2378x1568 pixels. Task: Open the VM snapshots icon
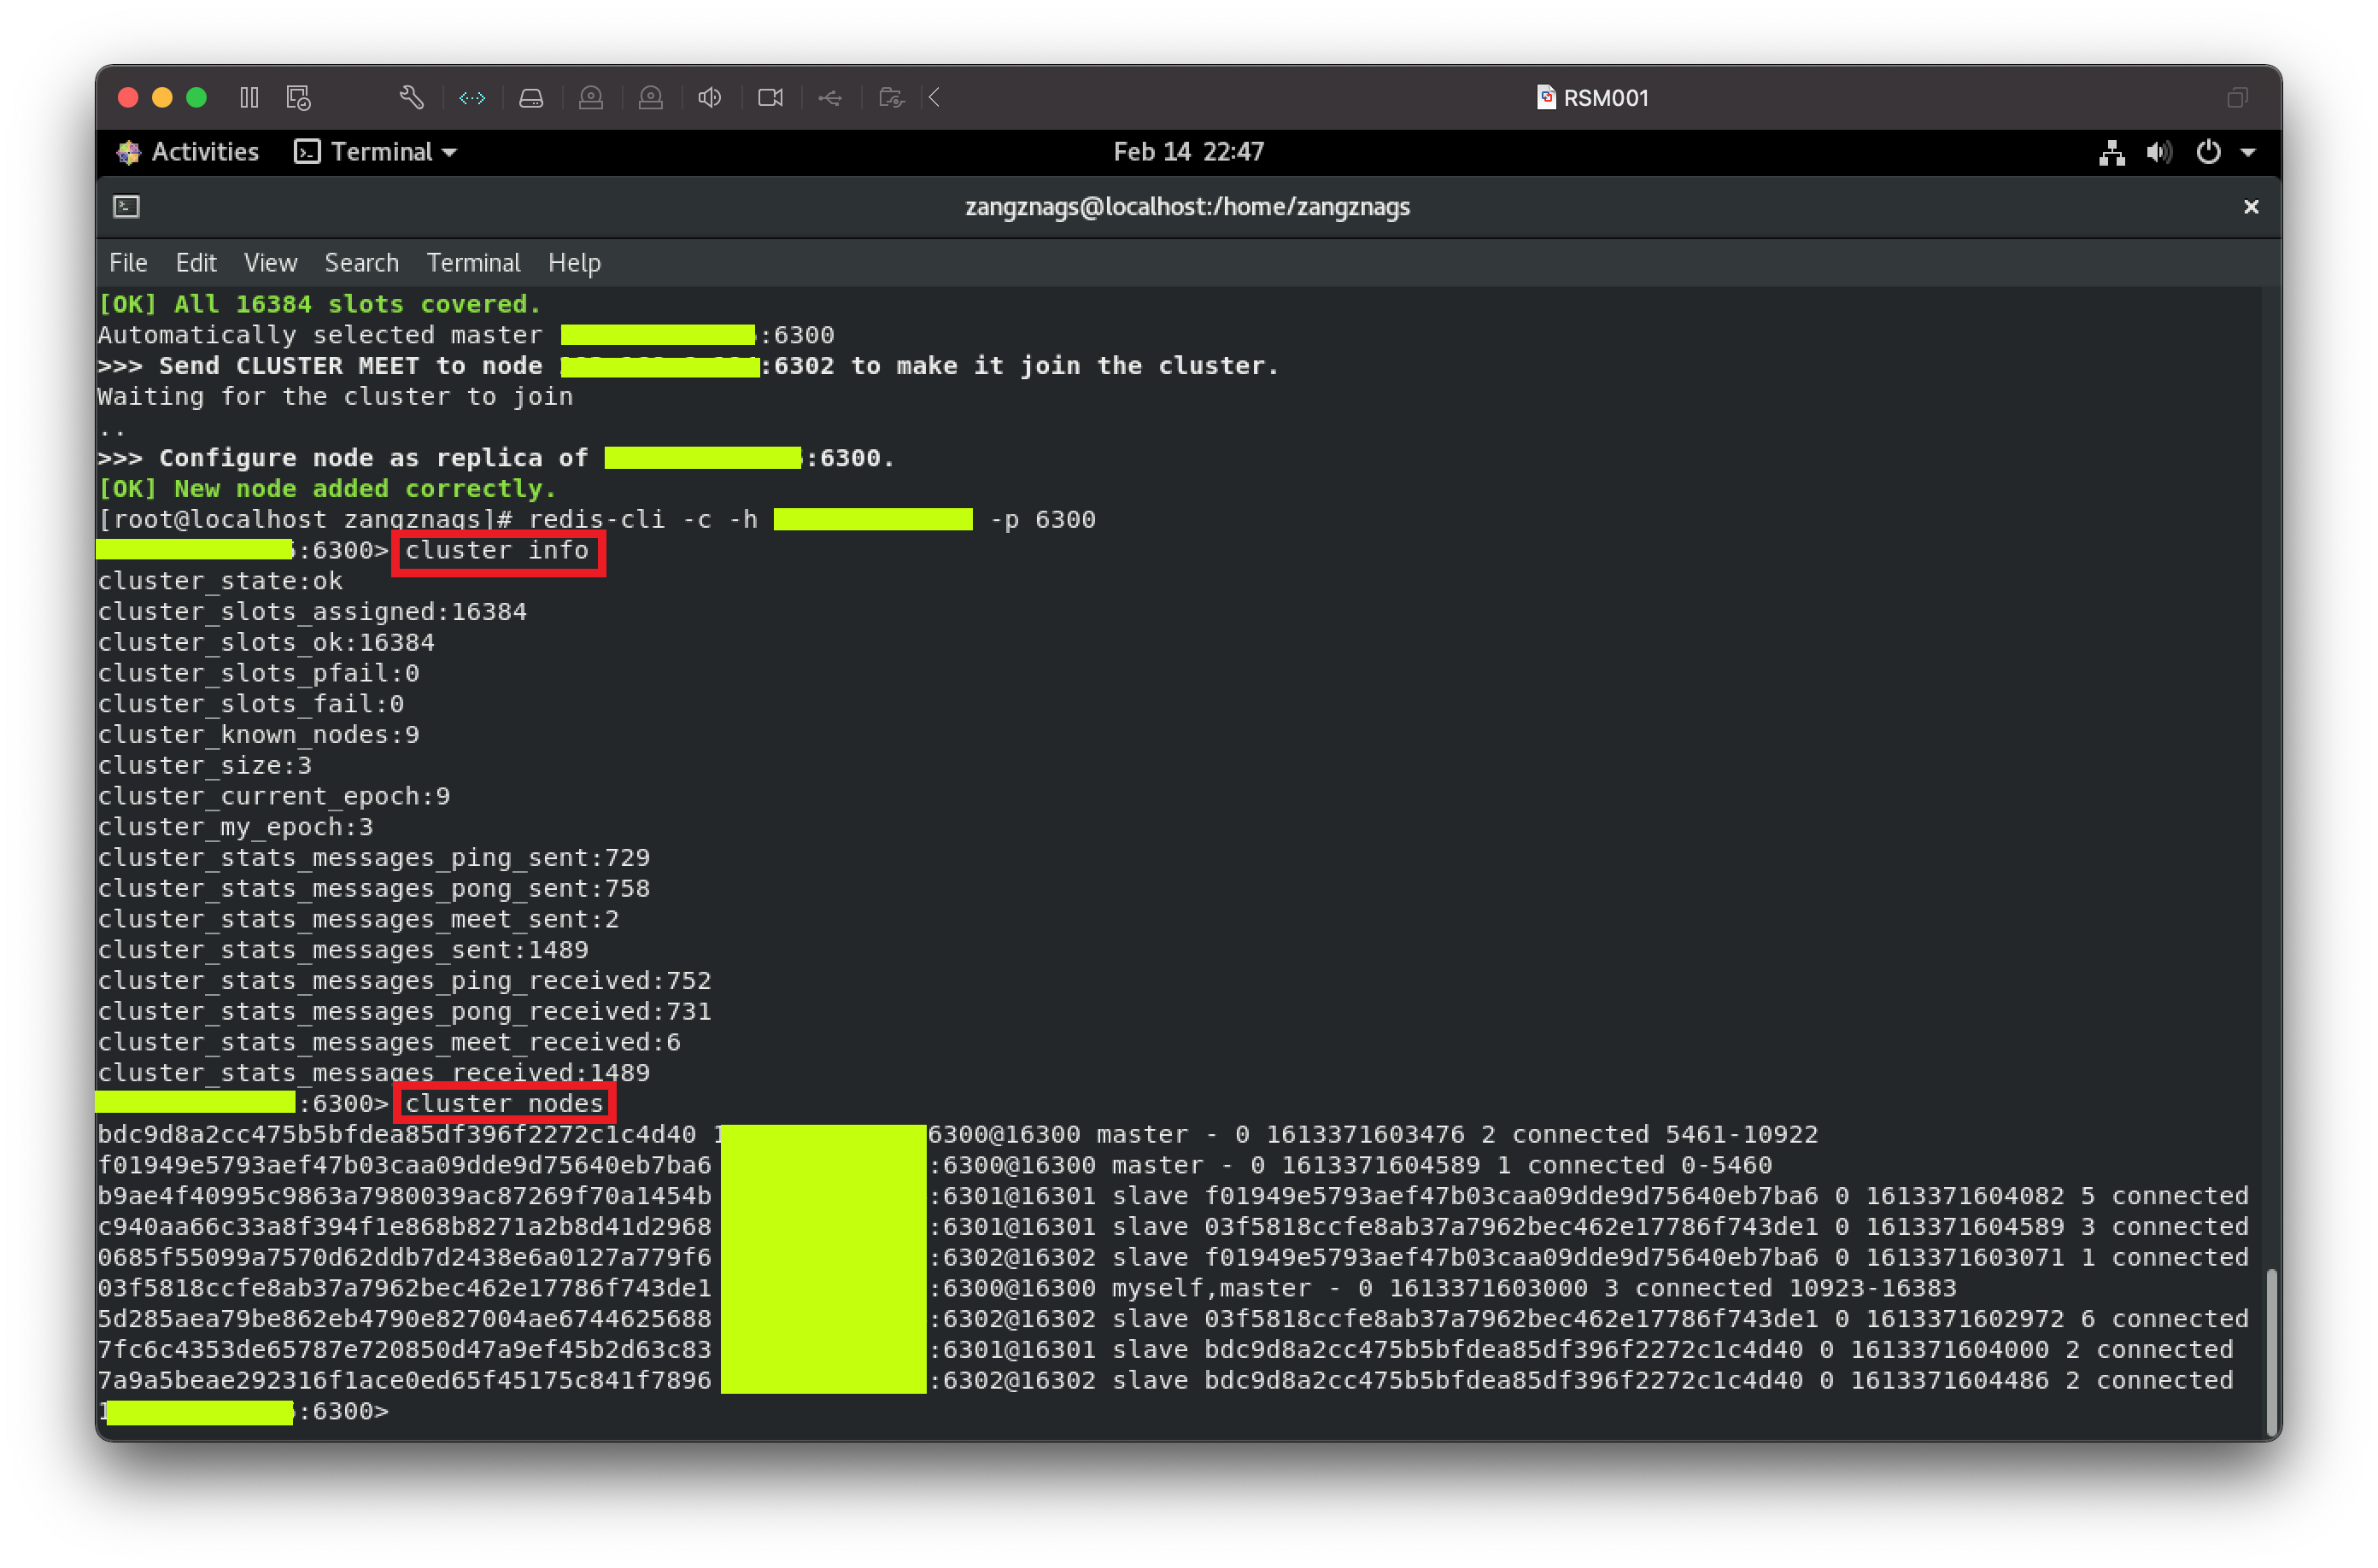[298, 97]
